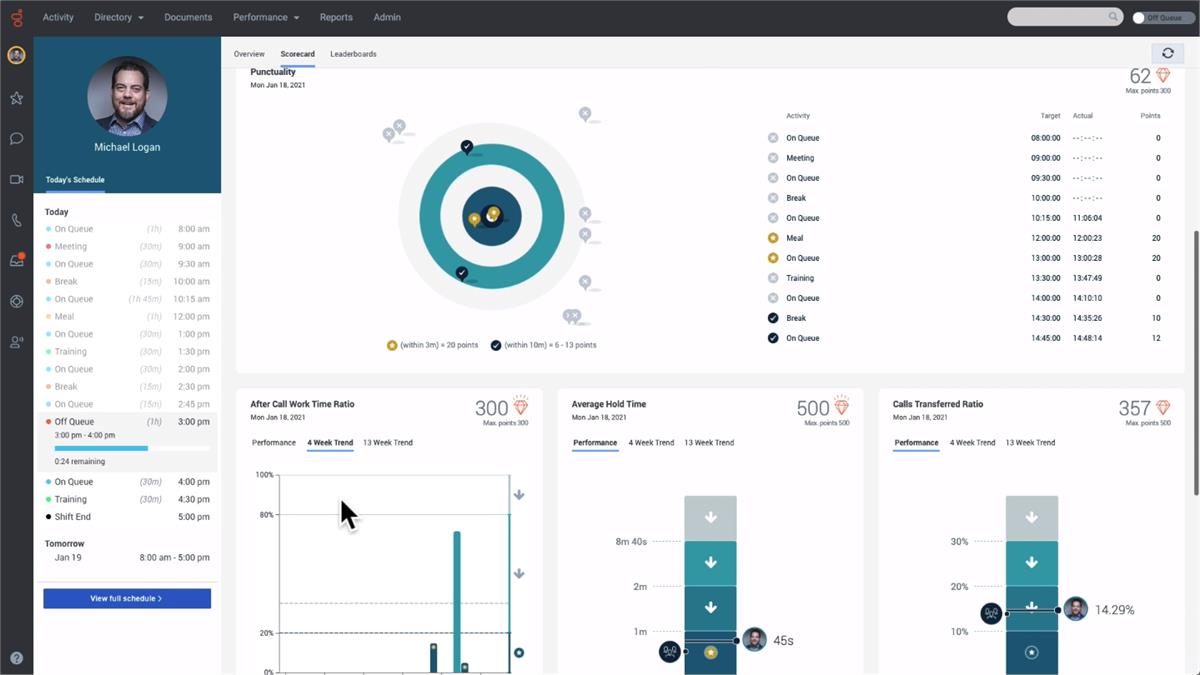Select the Shift End 5:00 pm entry
This screenshot has height=675, width=1200.
pyautogui.click(x=127, y=517)
